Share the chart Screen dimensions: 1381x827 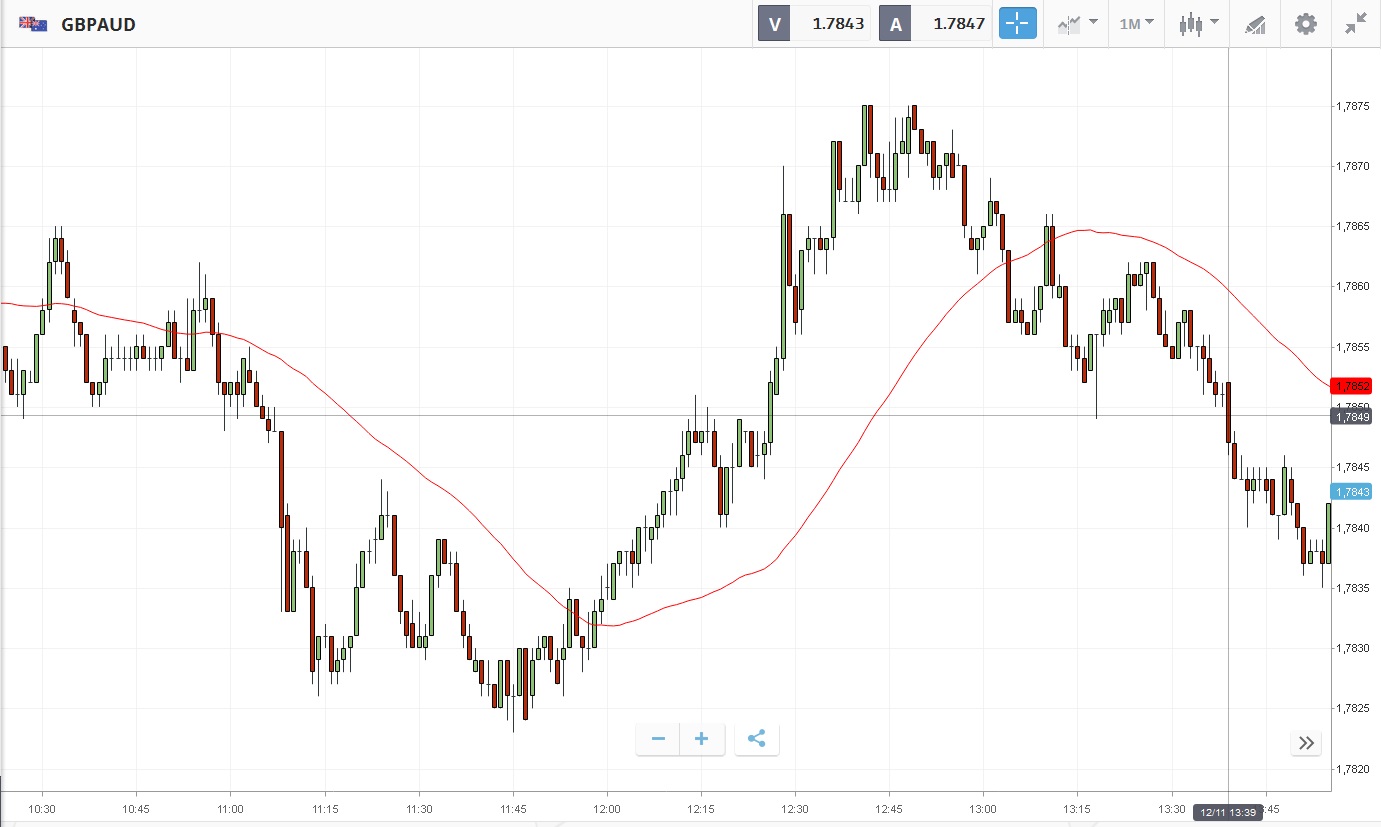coord(757,739)
